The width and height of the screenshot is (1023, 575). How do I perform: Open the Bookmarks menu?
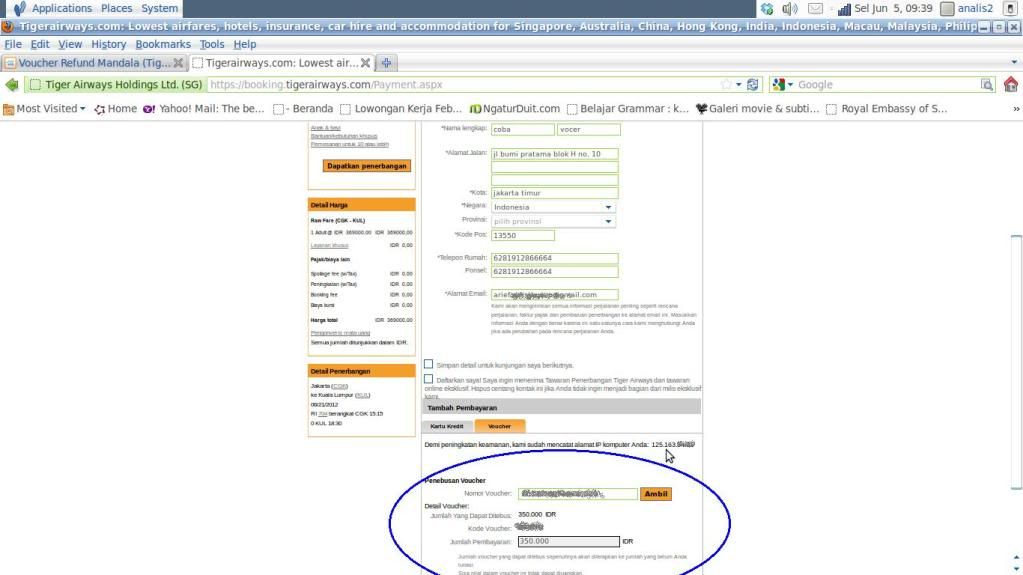coord(163,44)
